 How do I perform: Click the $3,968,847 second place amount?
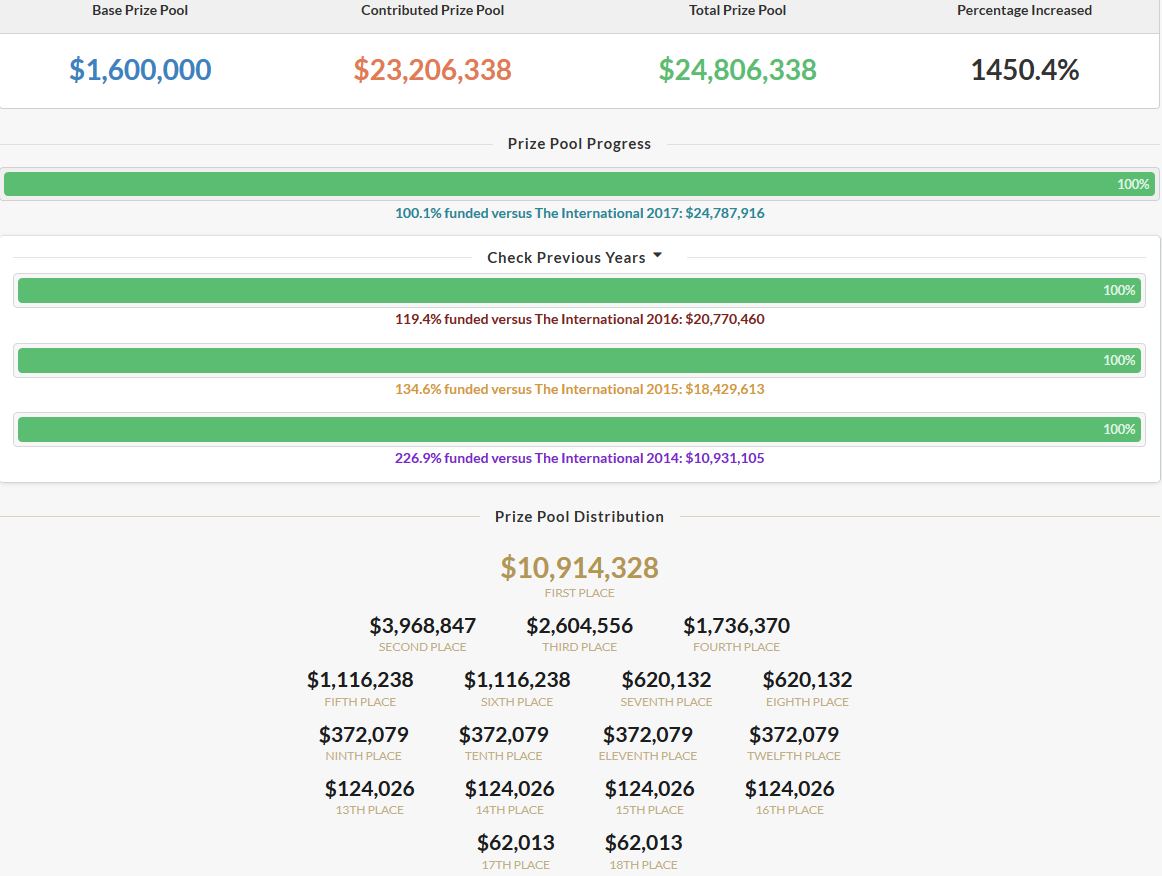point(422,626)
